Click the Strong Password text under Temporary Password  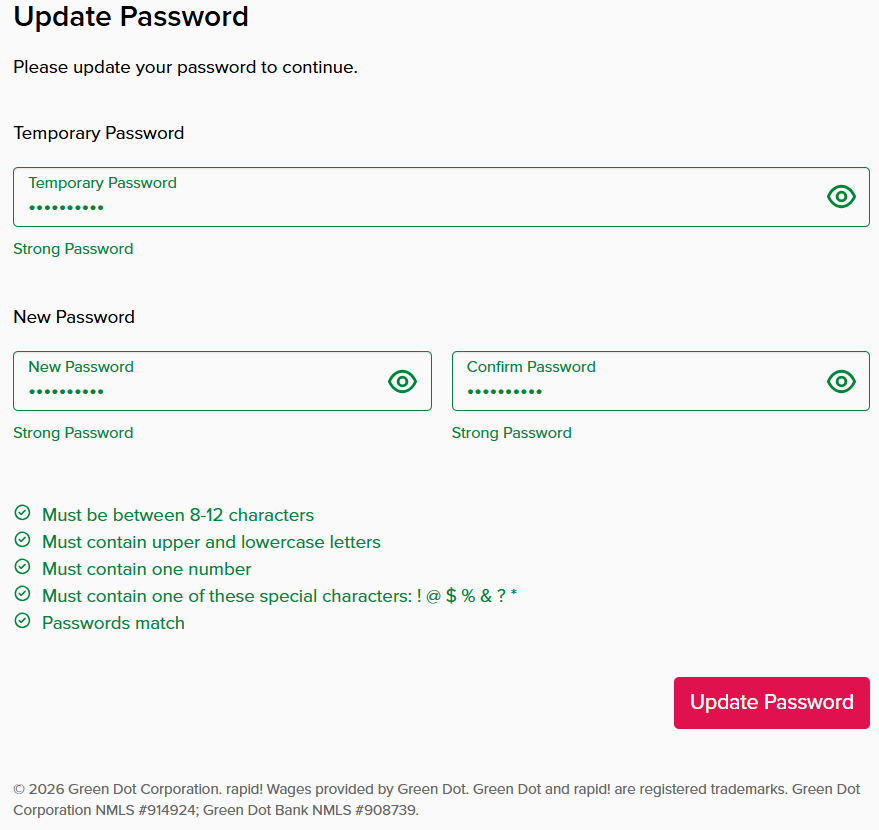(73, 249)
